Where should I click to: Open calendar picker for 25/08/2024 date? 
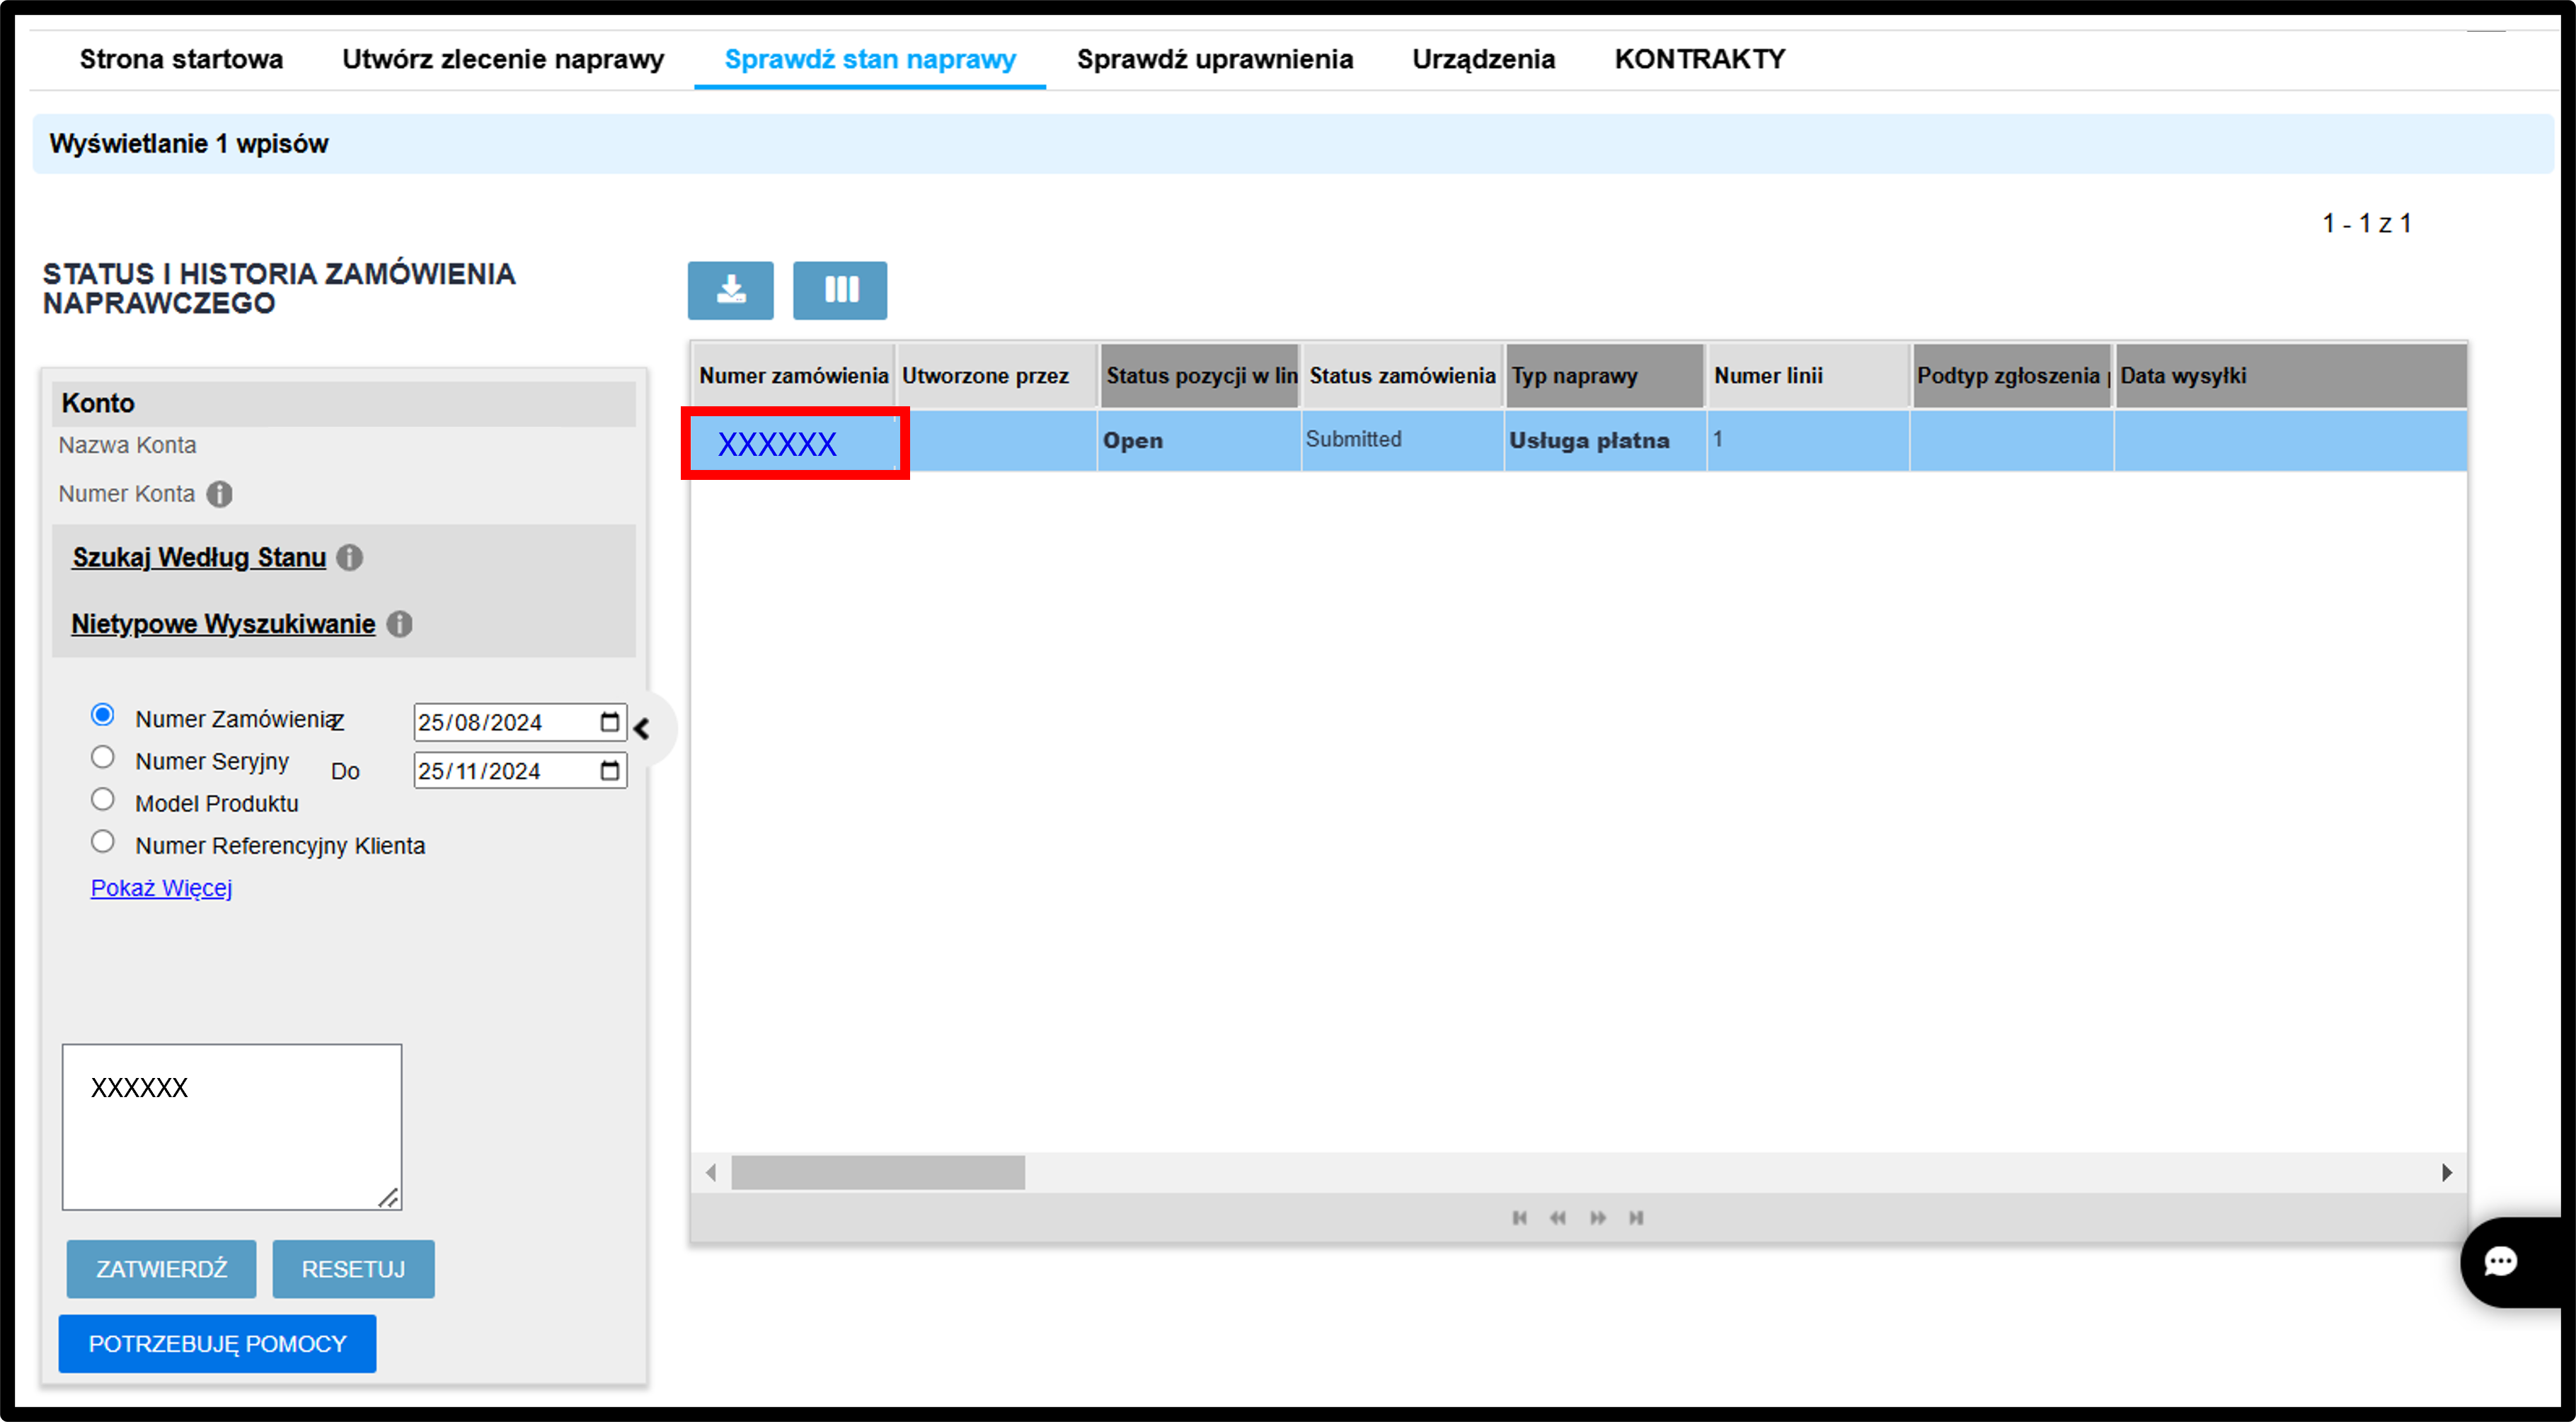609,722
